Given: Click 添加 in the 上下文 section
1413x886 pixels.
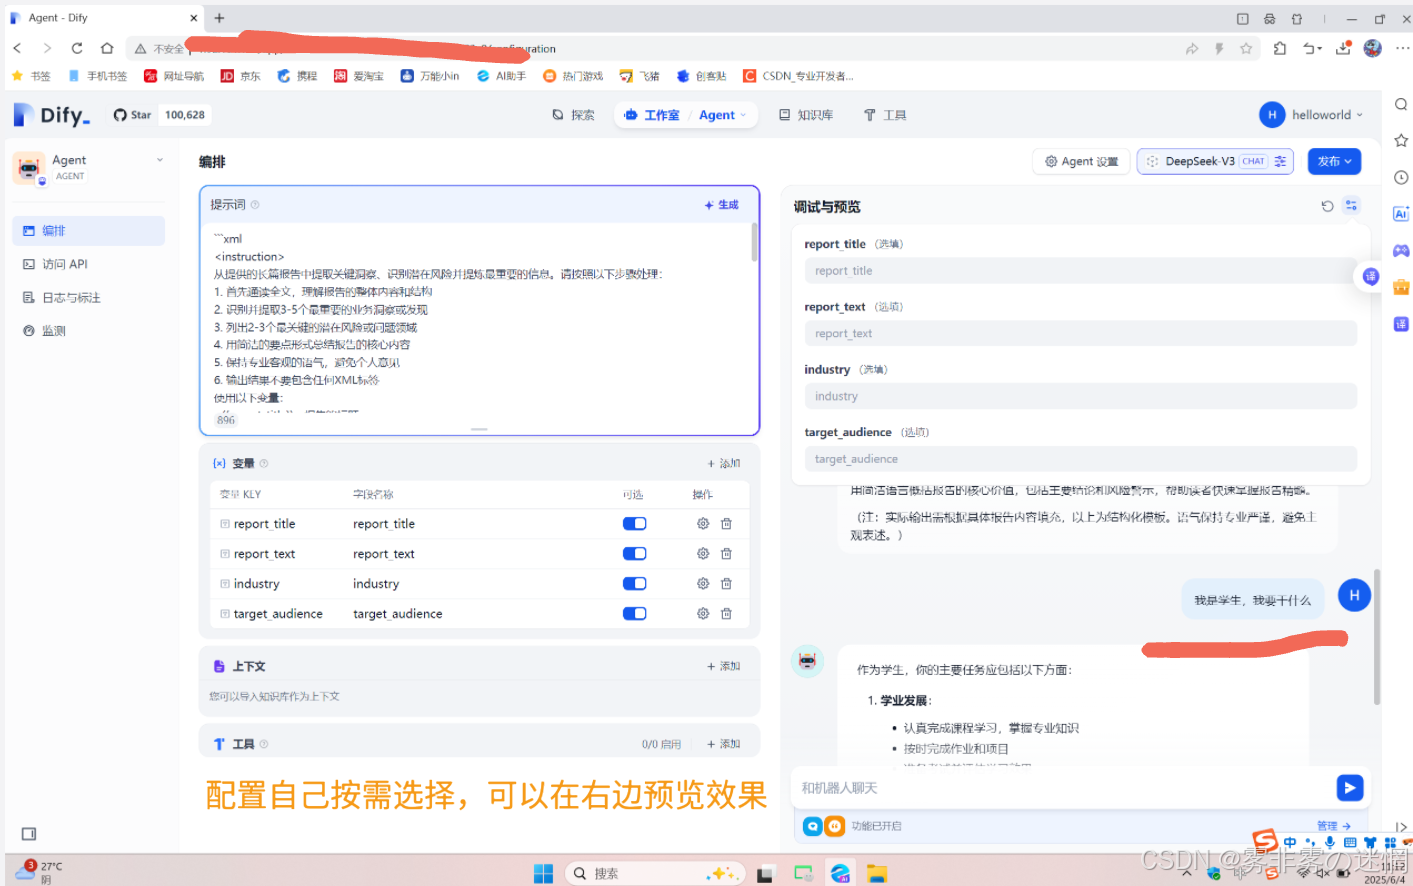Looking at the screenshot, I should click(x=724, y=666).
